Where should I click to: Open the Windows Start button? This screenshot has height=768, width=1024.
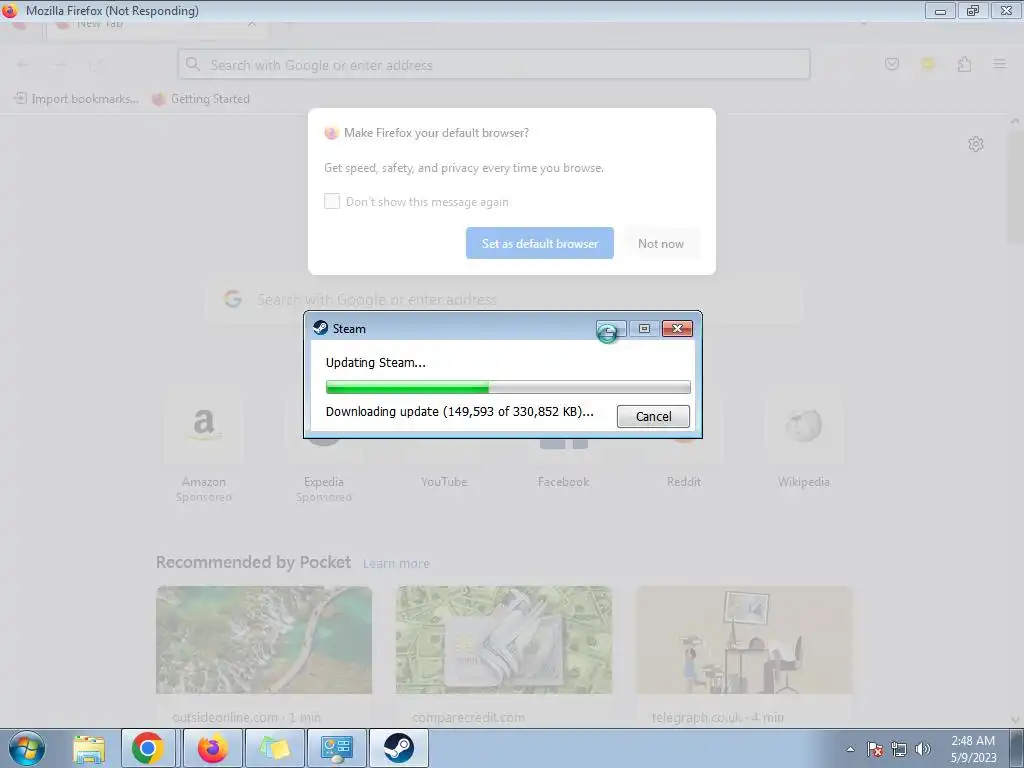pos(27,748)
